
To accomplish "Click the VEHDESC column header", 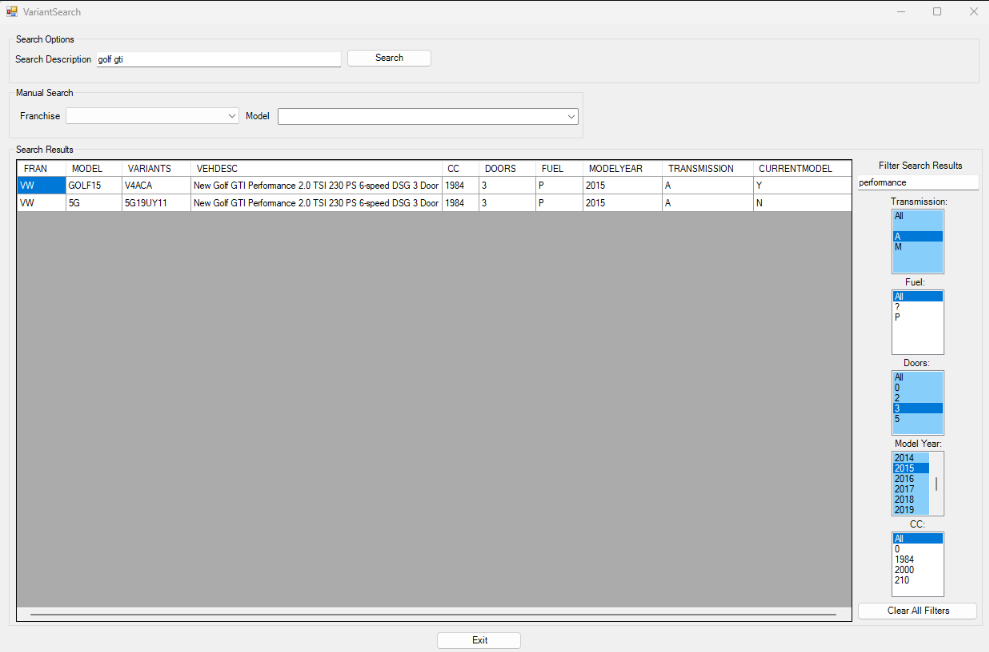I will click(x=317, y=169).
